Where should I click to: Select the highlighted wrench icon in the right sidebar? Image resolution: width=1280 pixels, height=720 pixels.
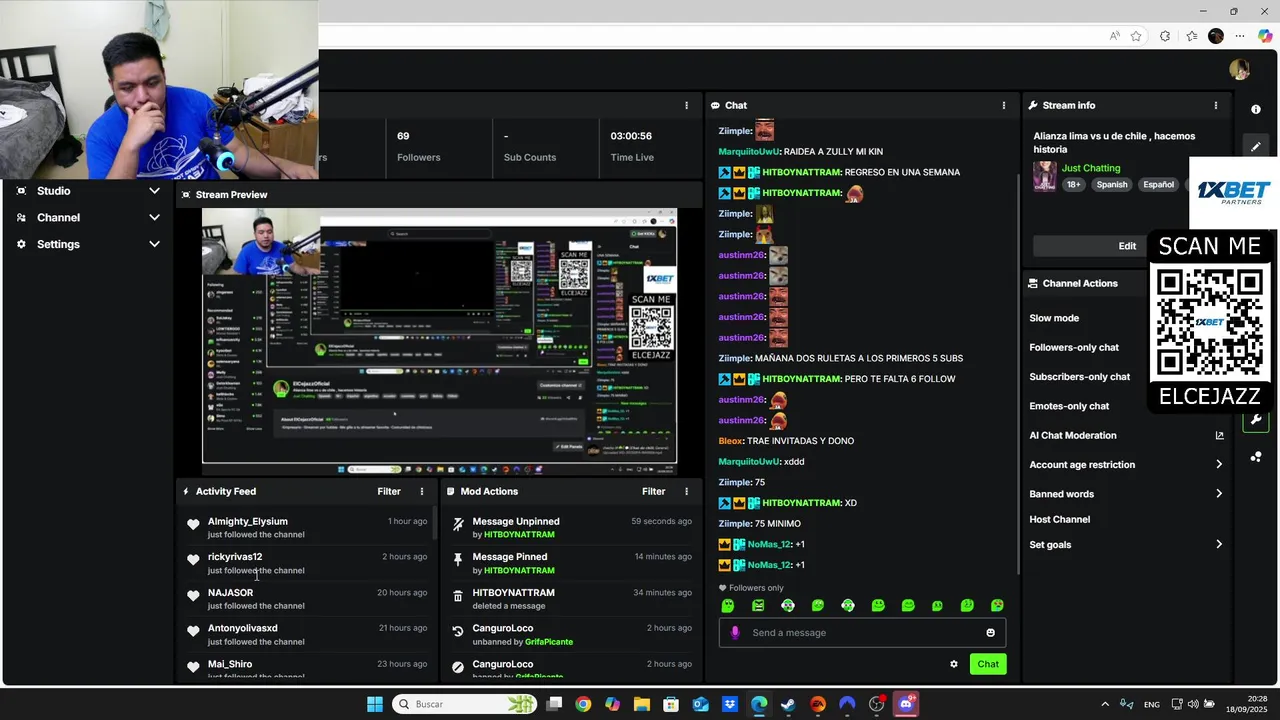click(x=1256, y=420)
